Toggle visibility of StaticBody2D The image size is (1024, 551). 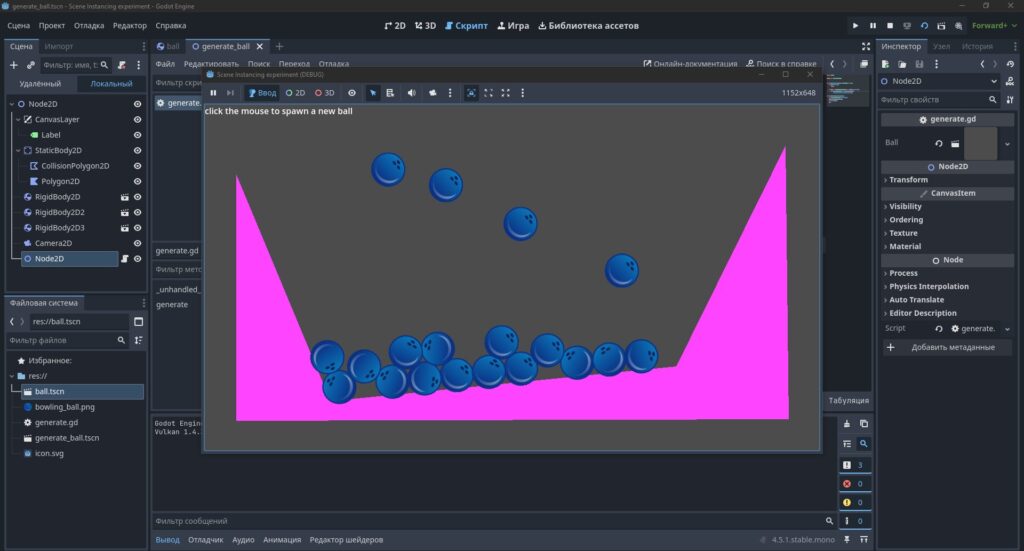[137, 150]
